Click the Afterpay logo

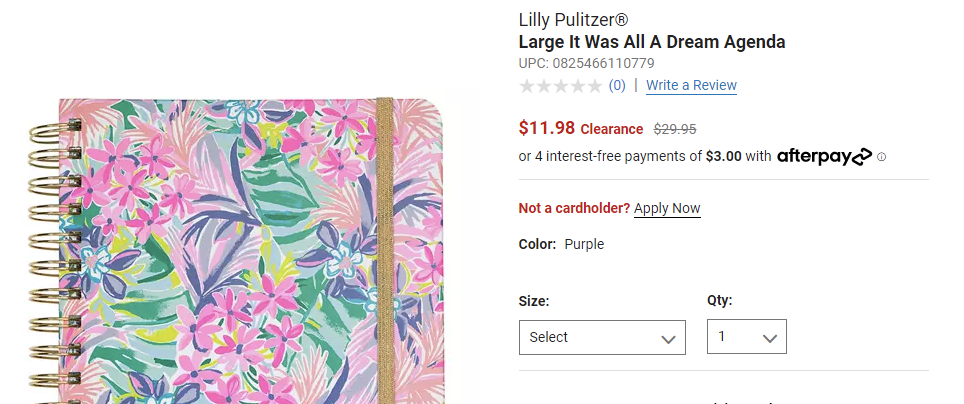pyautogui.click(x=824, y=156)
